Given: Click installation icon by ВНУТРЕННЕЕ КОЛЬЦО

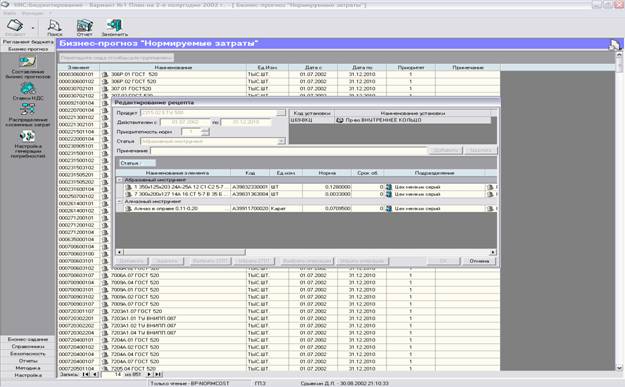Looking at the screenshot, I should tap(340, 120).
